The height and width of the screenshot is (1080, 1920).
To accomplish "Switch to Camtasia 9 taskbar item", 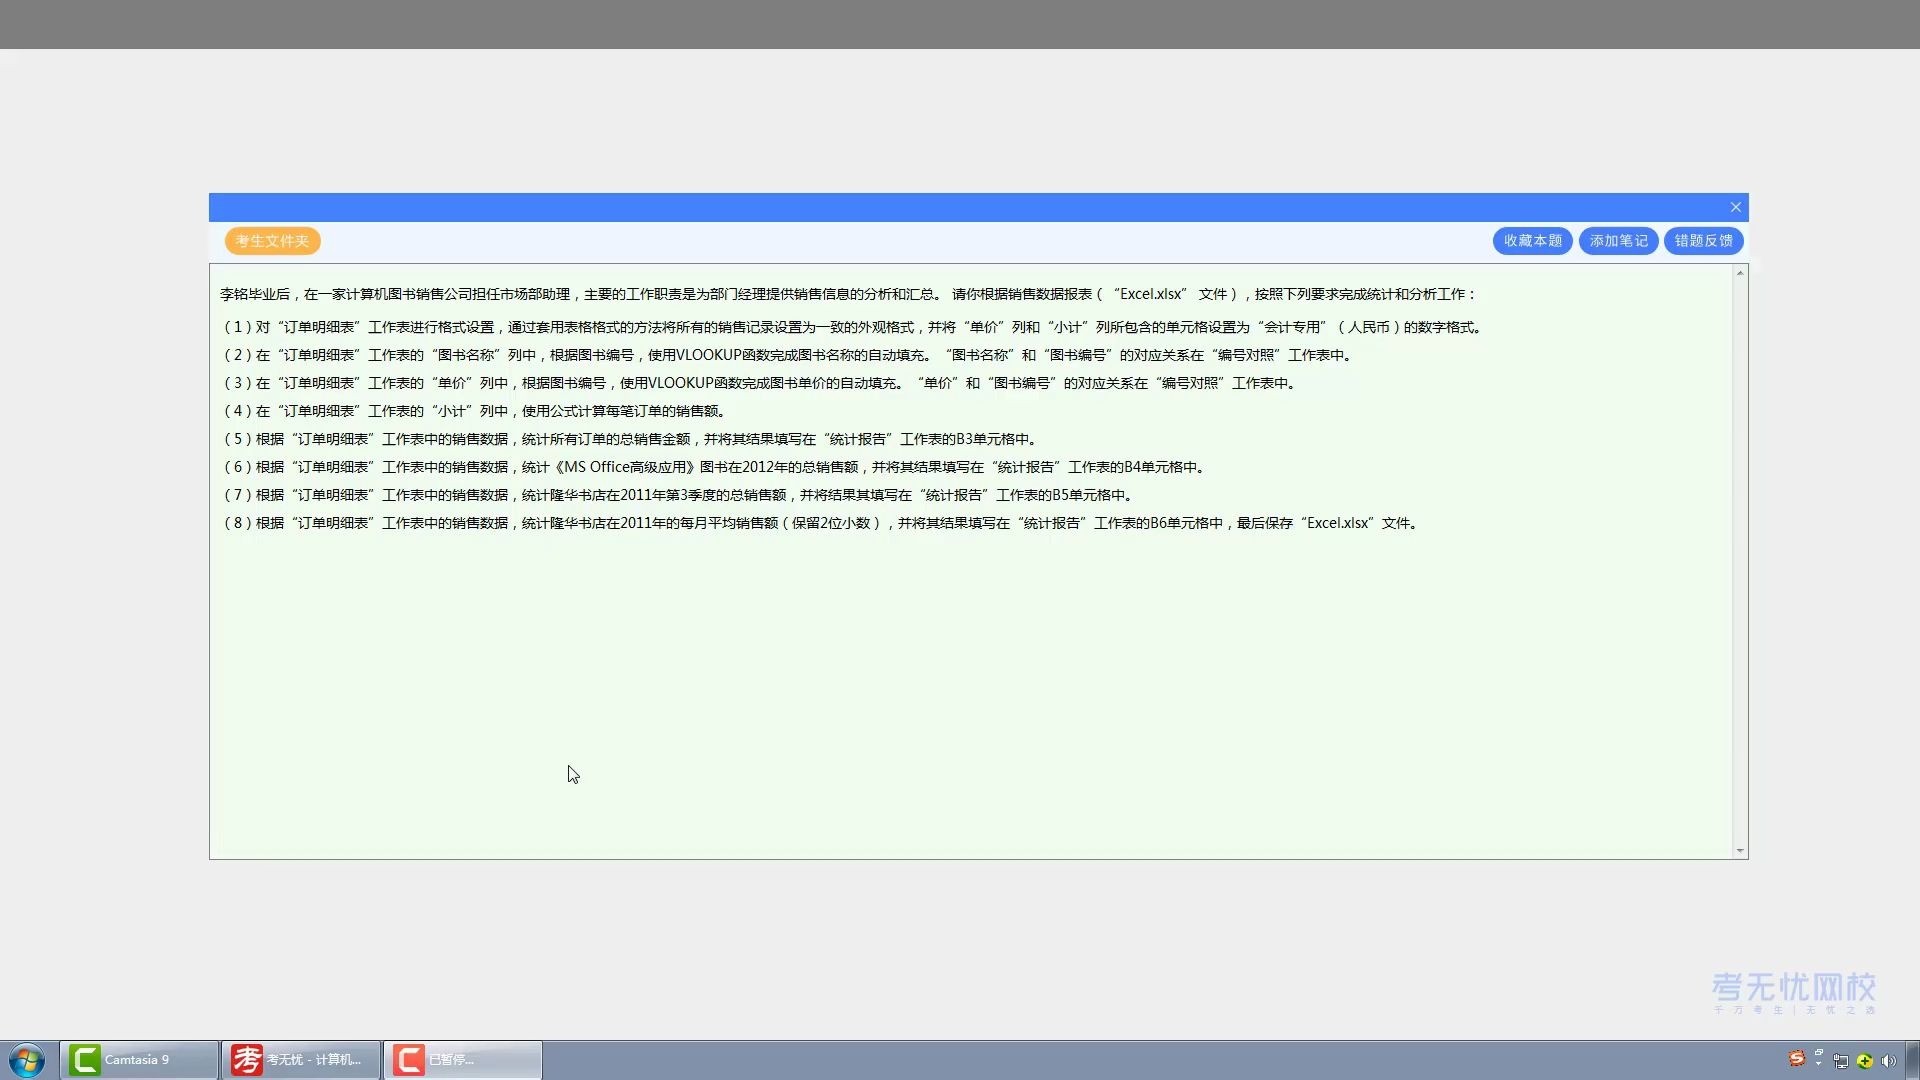I will [139, 1060].
